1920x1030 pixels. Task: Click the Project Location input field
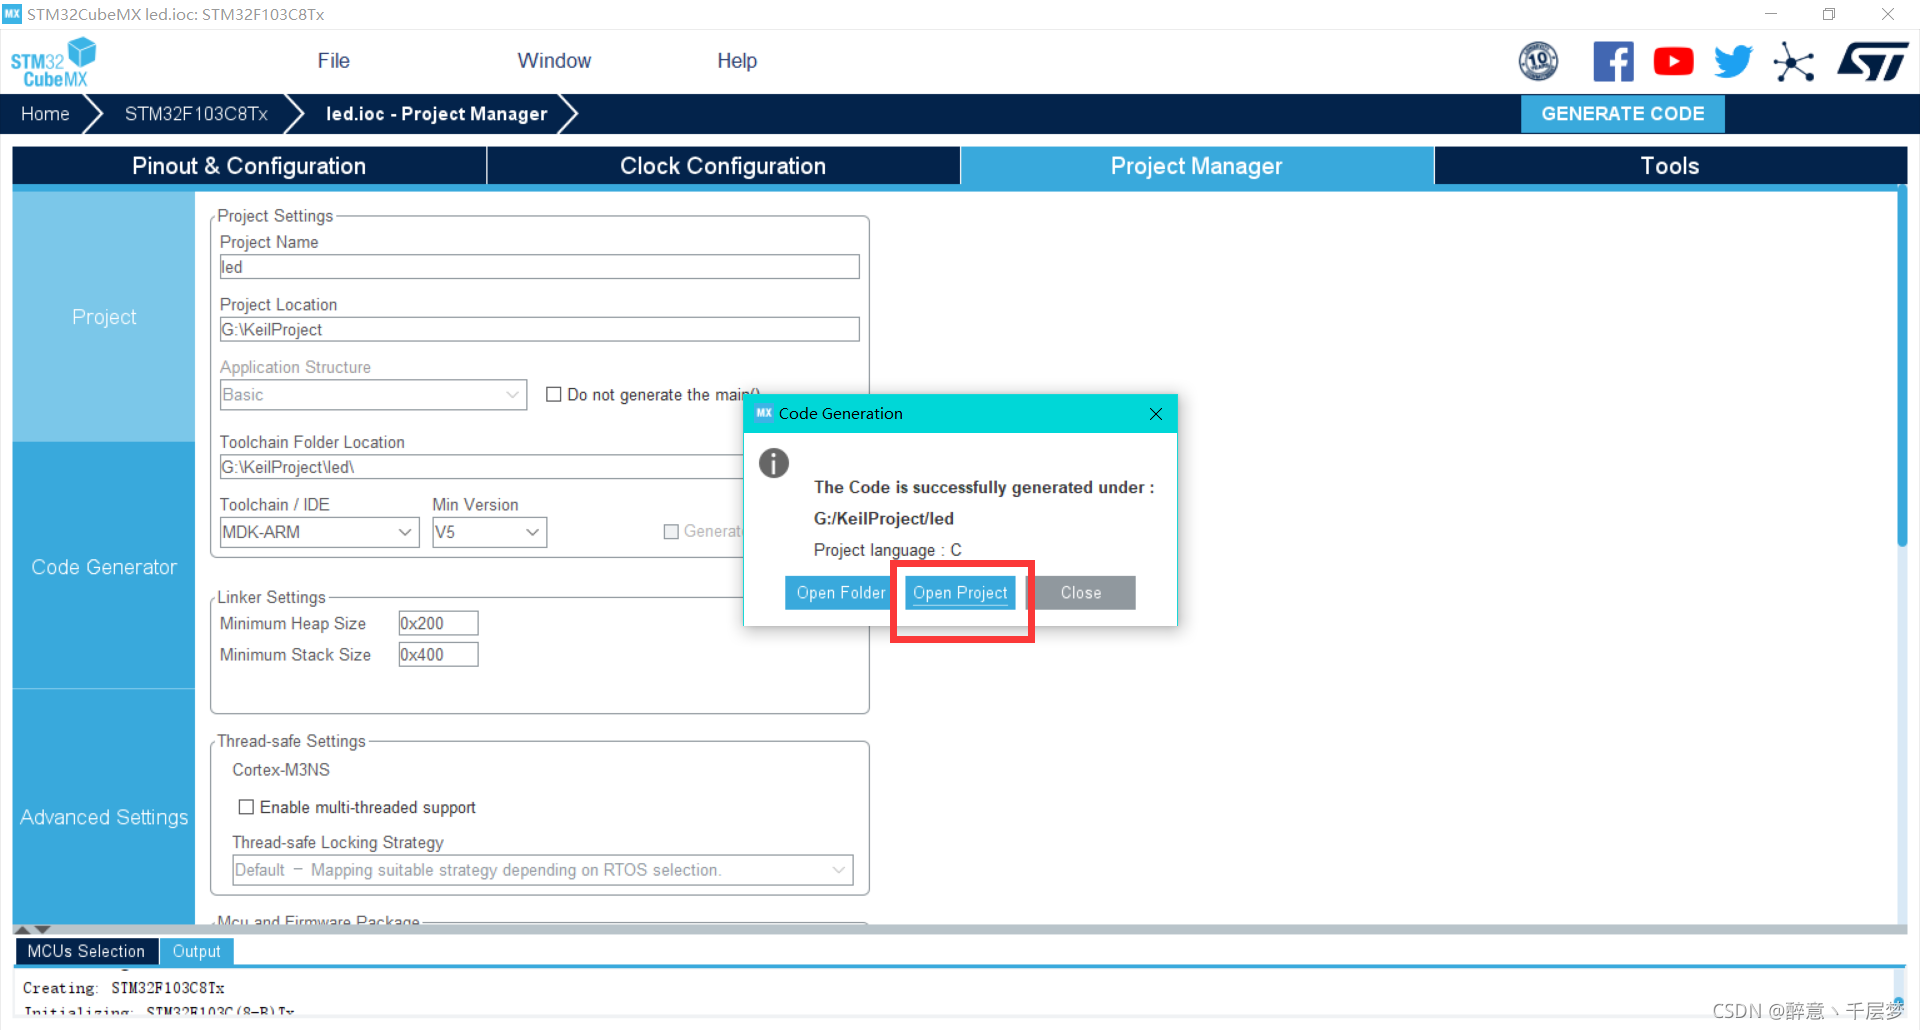pos(539,330)
